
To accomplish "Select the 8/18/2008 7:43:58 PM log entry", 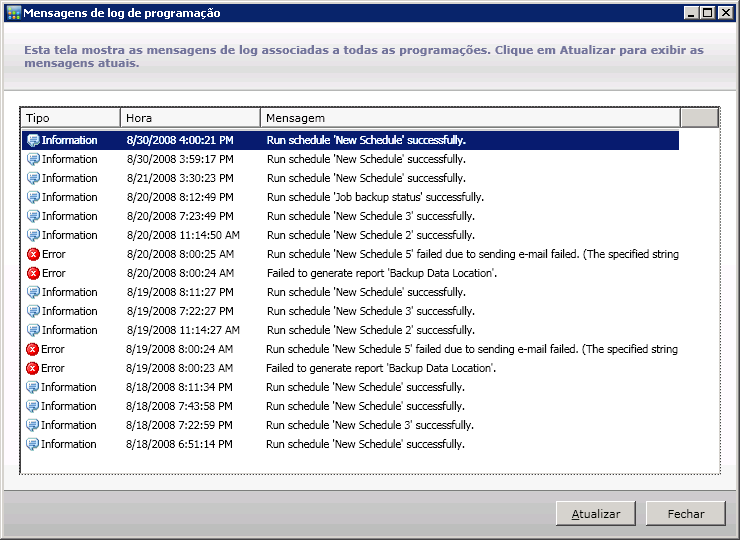I will [x=180, y=407].
